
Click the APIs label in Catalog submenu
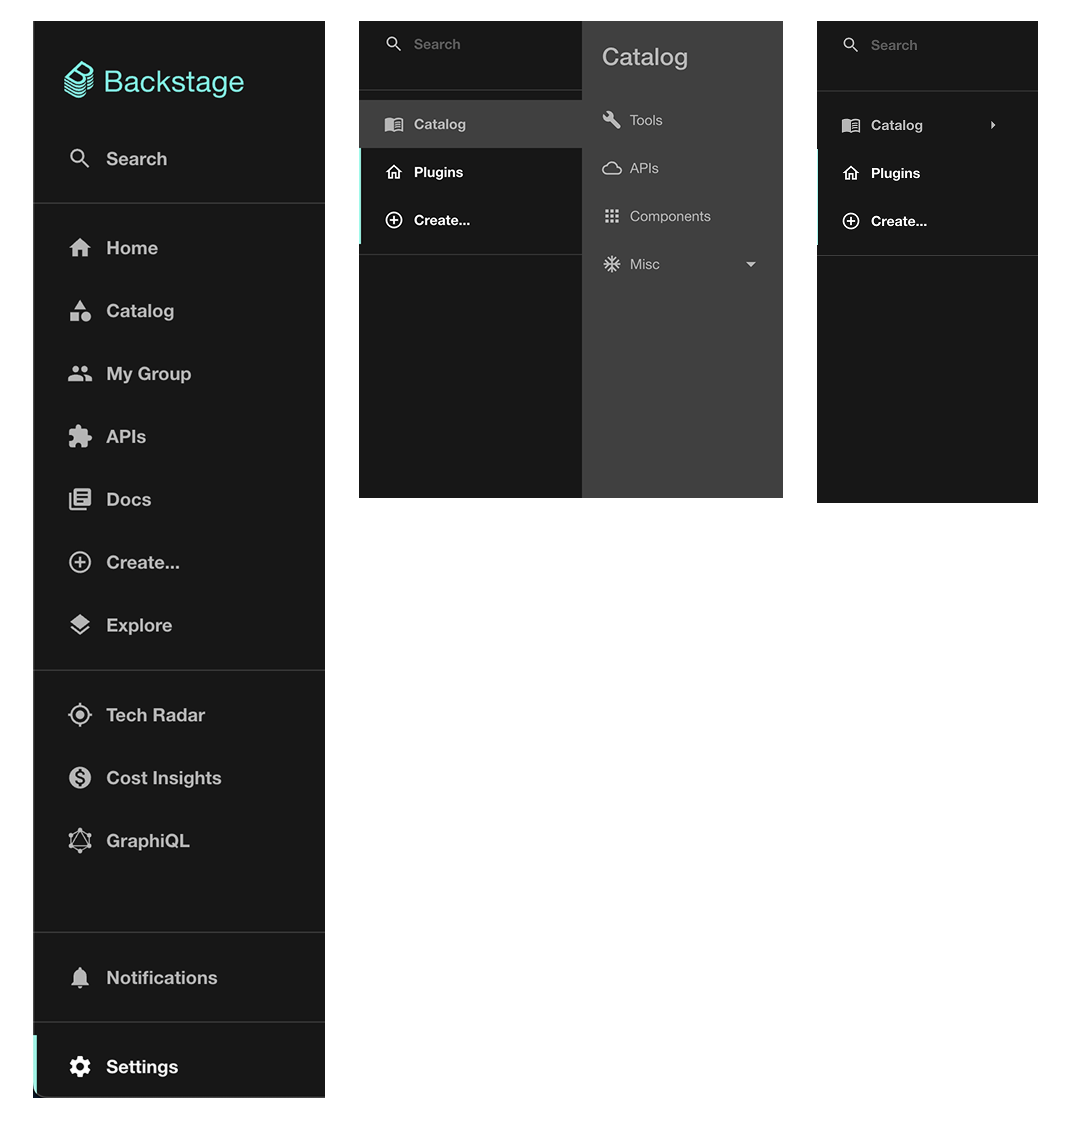(643, 168)
